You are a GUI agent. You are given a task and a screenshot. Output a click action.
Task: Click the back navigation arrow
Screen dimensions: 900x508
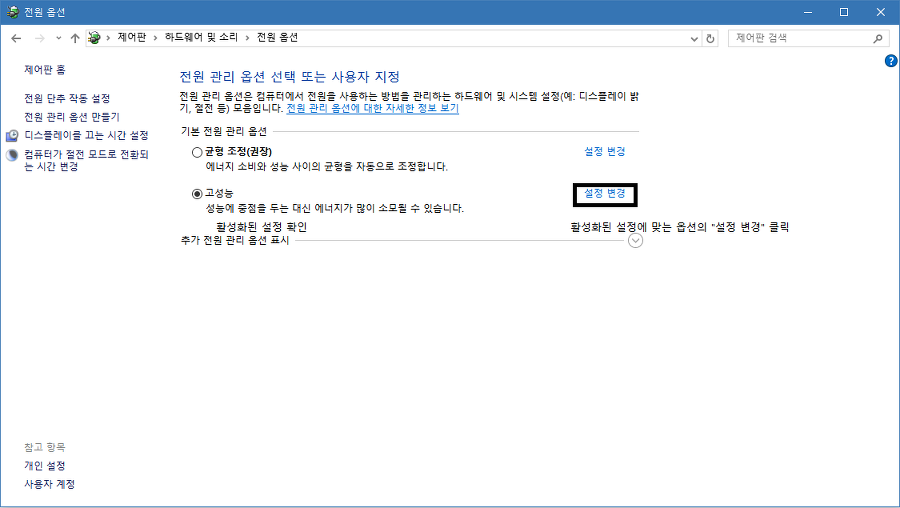tap(16, 38)
